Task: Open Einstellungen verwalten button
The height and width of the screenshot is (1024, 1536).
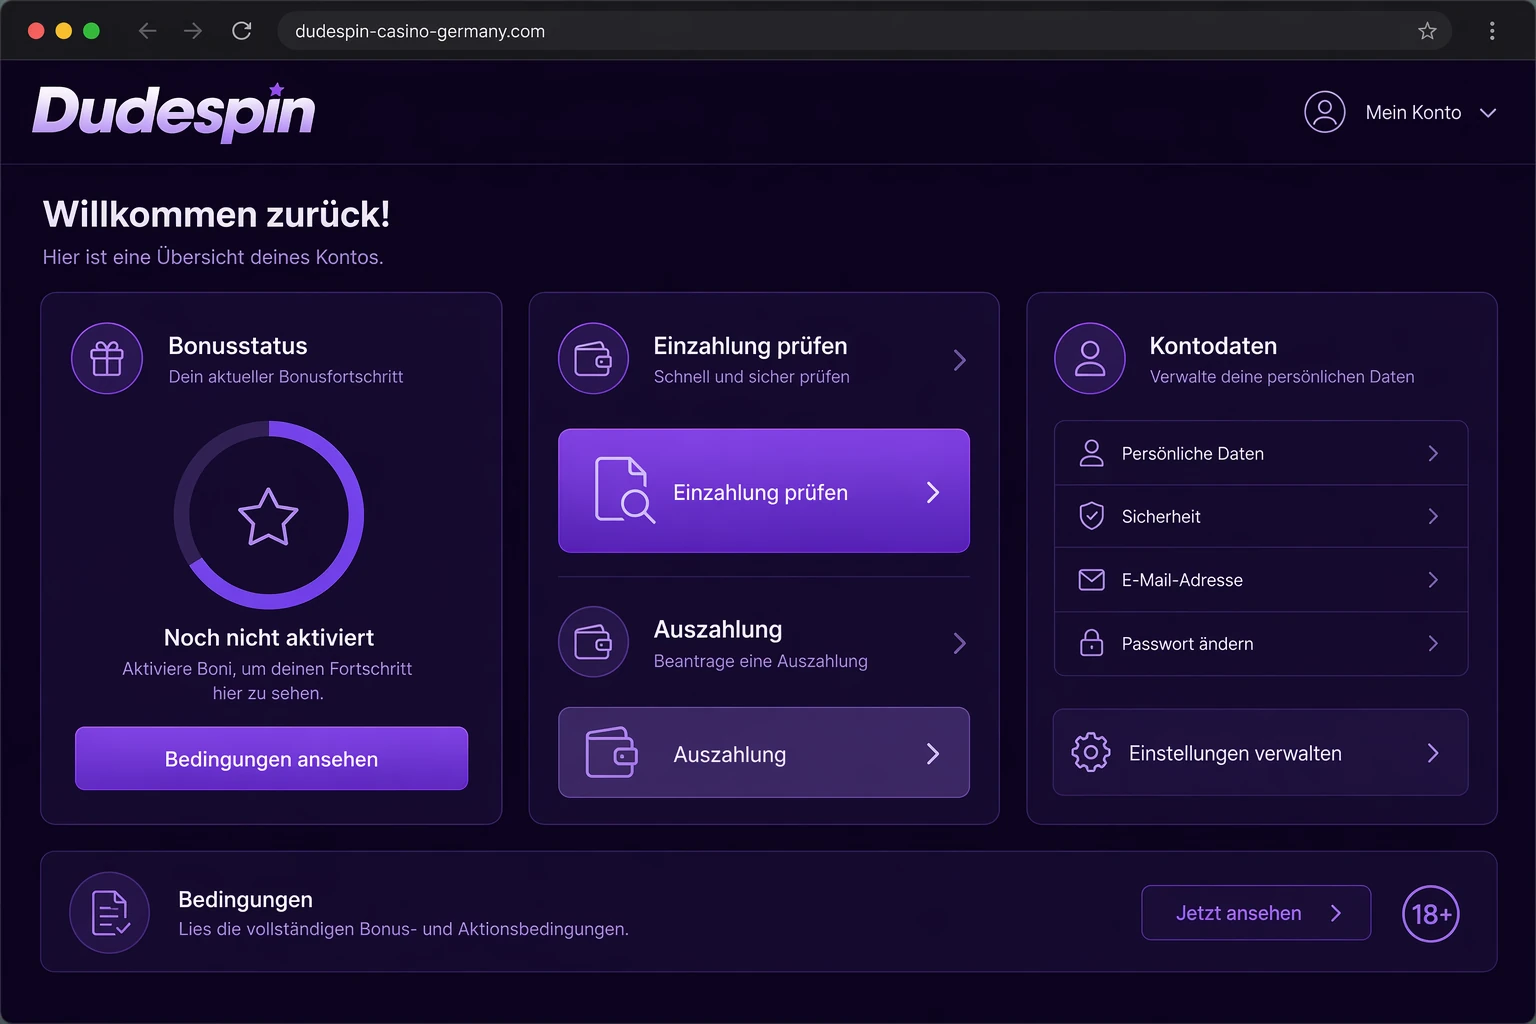Action: [1260, 753]
